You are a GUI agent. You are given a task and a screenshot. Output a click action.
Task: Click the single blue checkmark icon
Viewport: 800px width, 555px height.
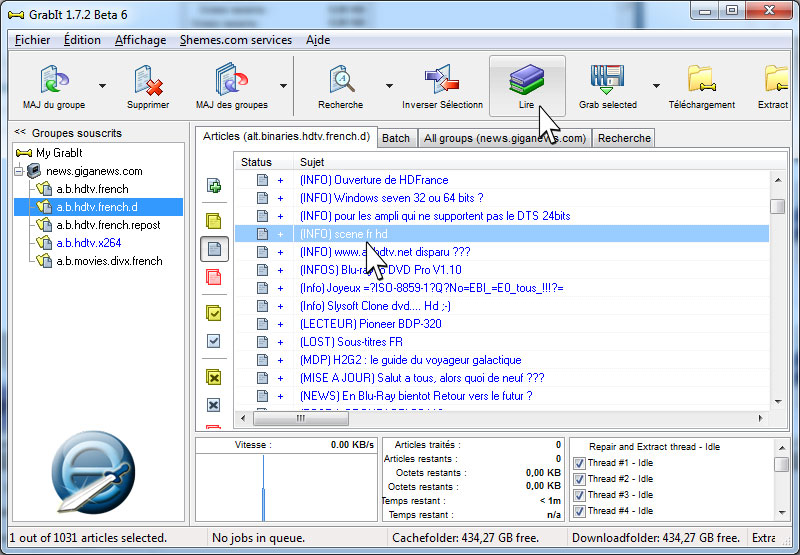click(214, 341)
